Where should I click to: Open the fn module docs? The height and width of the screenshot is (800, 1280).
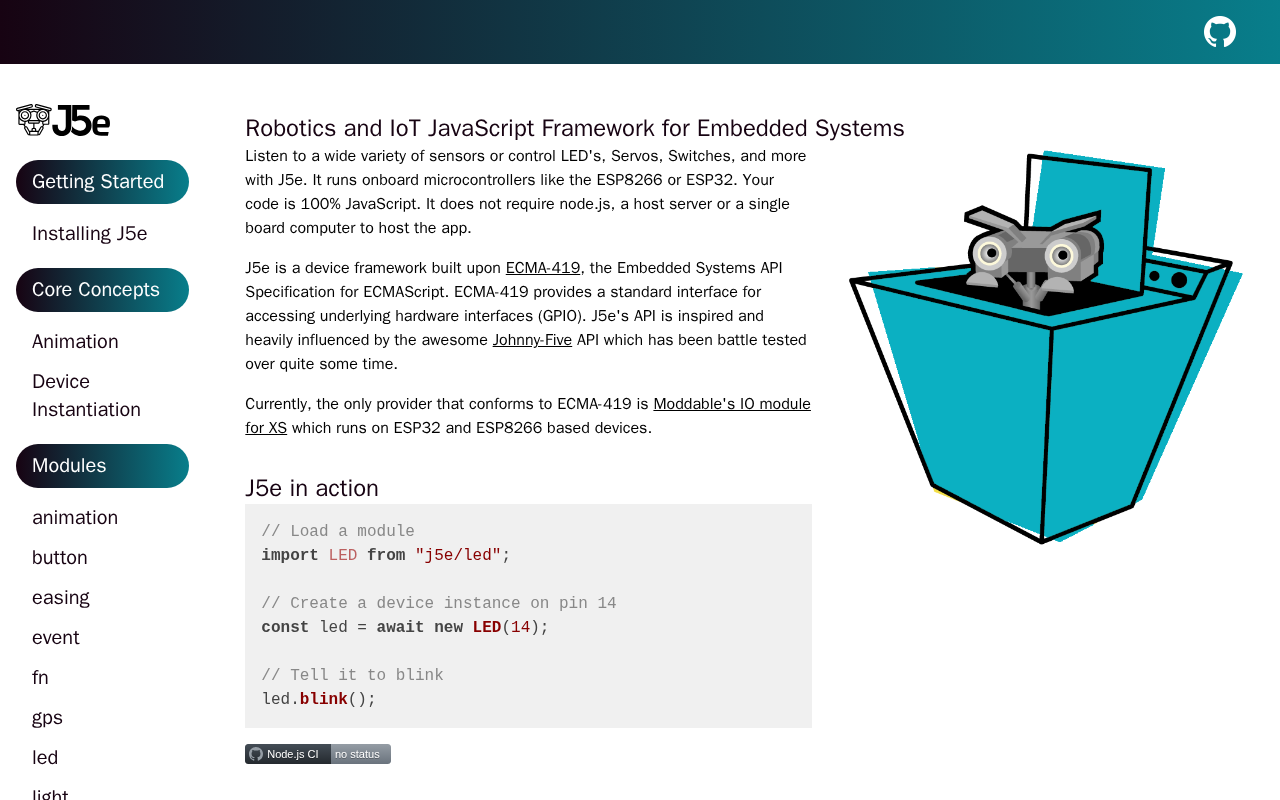point(40,678)
